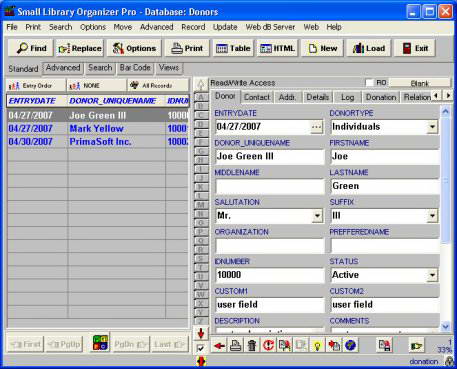Switch to the Bar Code tab
457x369 pixels.
[x=135, y=68]
